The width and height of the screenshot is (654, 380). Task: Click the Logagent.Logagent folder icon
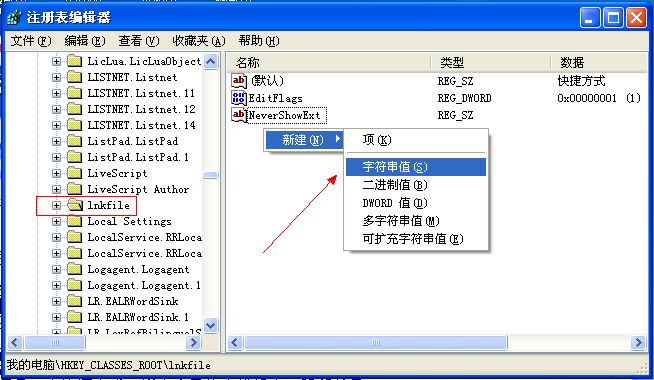pos(74,269)
